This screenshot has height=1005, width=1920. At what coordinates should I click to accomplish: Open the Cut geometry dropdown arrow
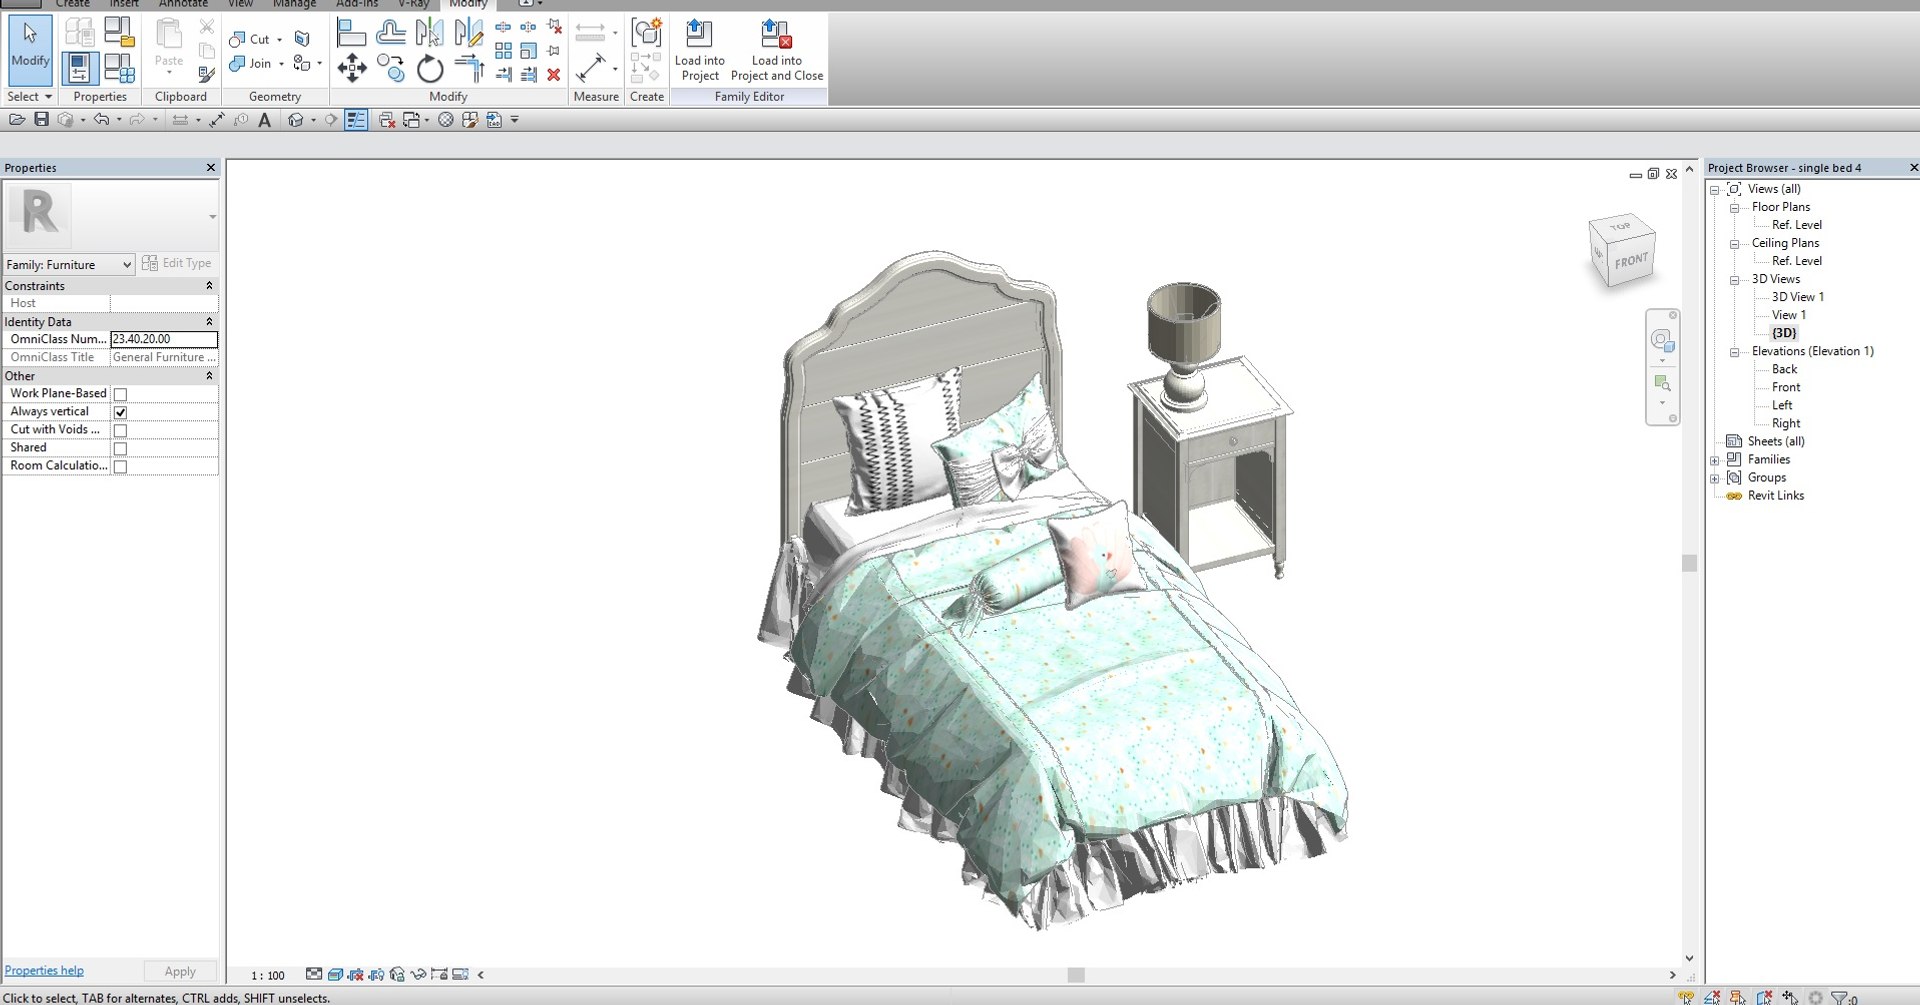[279, 40]
